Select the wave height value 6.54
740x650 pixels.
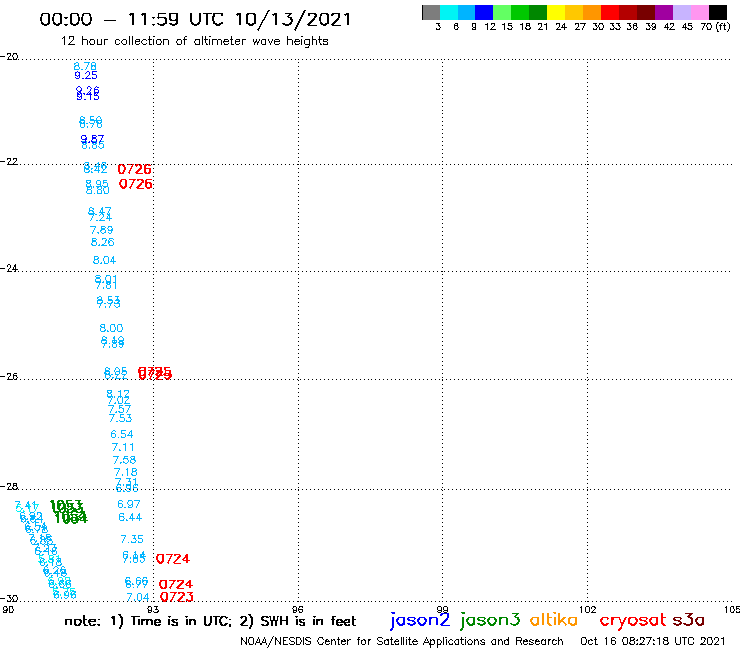122,434
